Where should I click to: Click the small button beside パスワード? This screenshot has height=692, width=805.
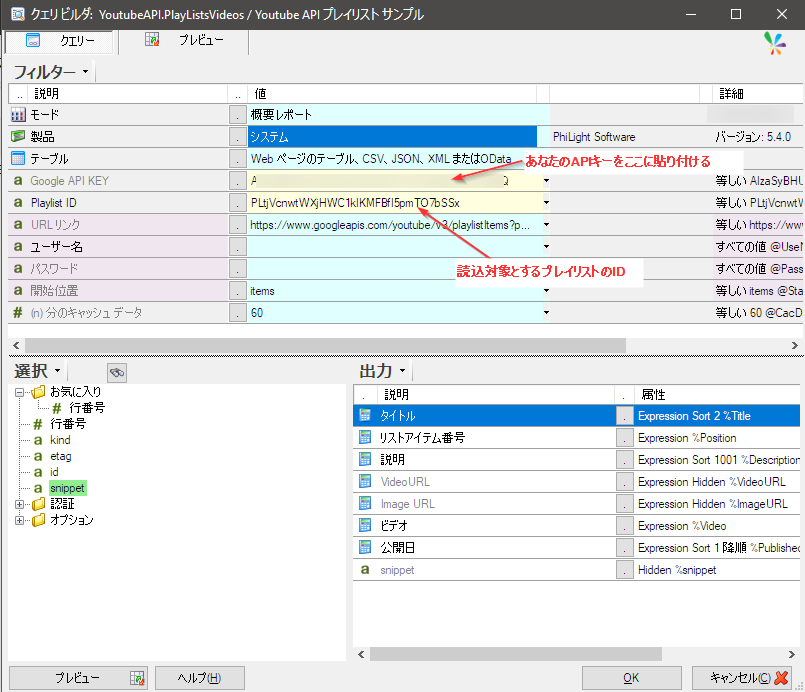237,268
